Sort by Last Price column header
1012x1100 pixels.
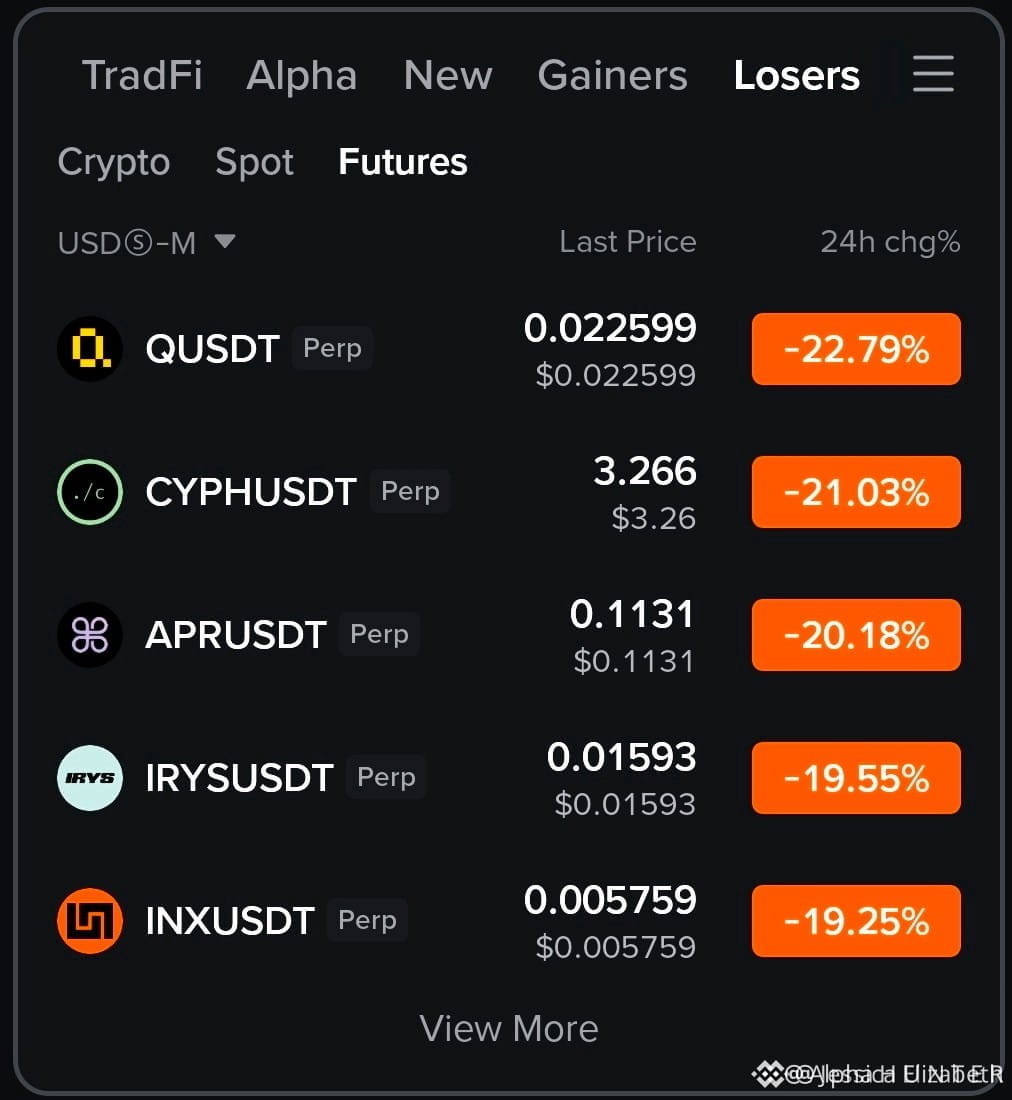628,241
